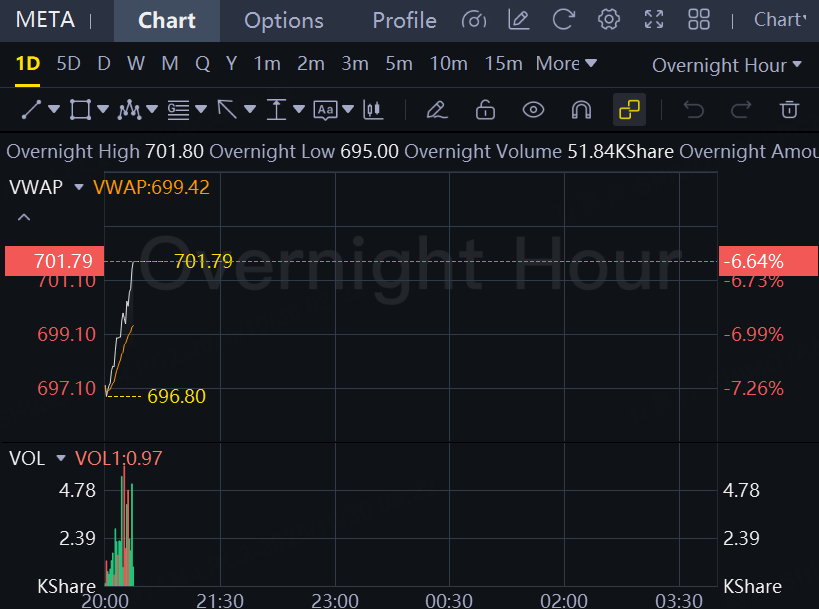Select the 5D timeframe

tap(68, 64)
